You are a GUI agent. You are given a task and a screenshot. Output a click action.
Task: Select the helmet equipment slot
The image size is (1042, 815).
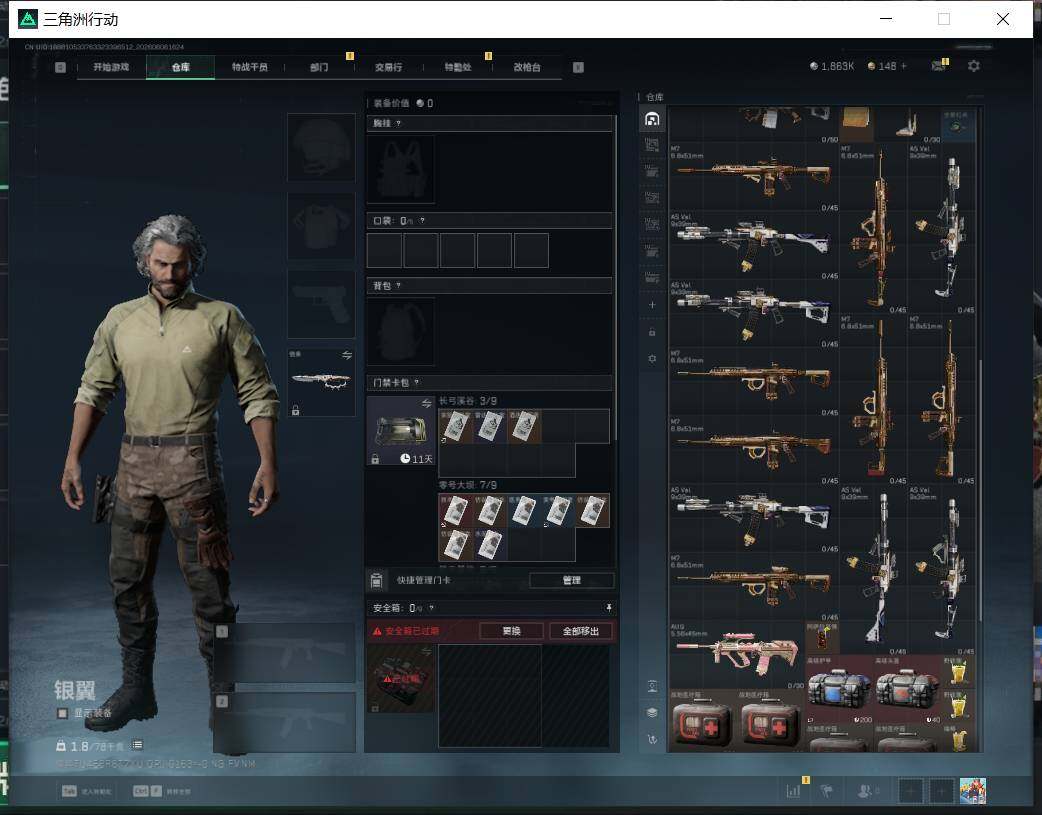(x=321, y=147)
